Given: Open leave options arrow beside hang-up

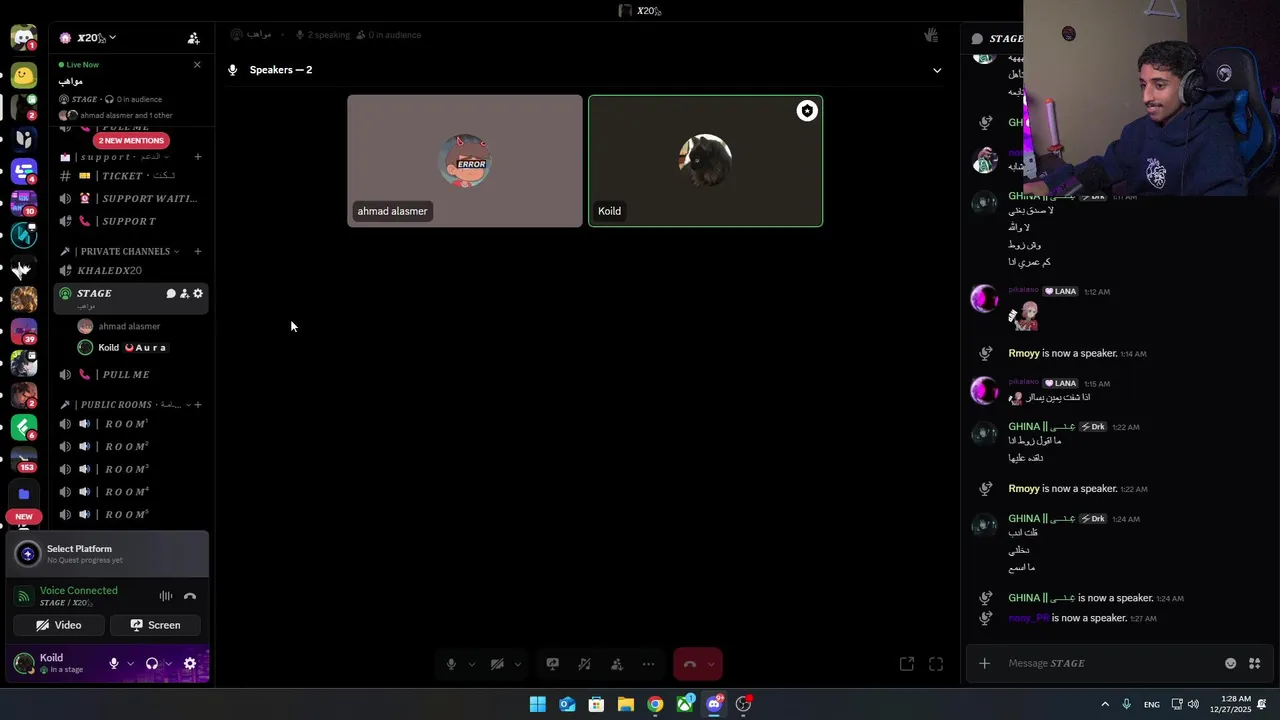Looking at the screenshot, I should [711, 664].
